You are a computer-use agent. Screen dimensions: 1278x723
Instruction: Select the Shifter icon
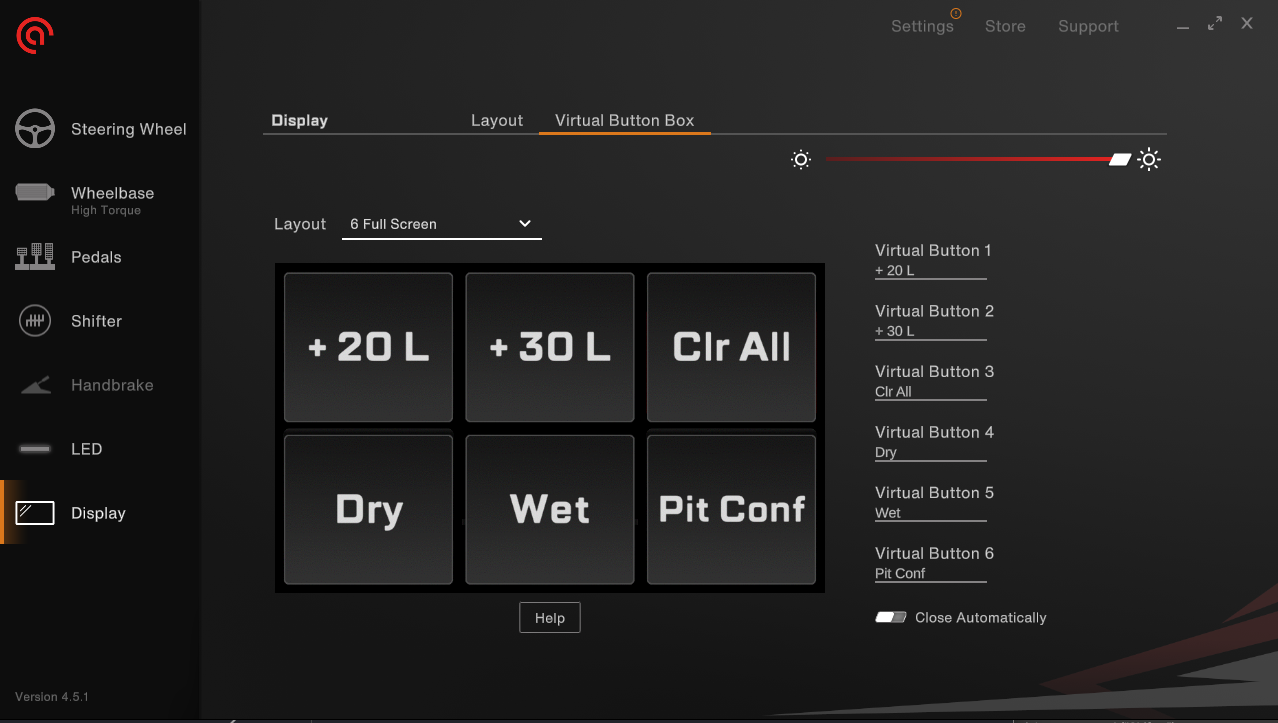click(x=35, y=321)
